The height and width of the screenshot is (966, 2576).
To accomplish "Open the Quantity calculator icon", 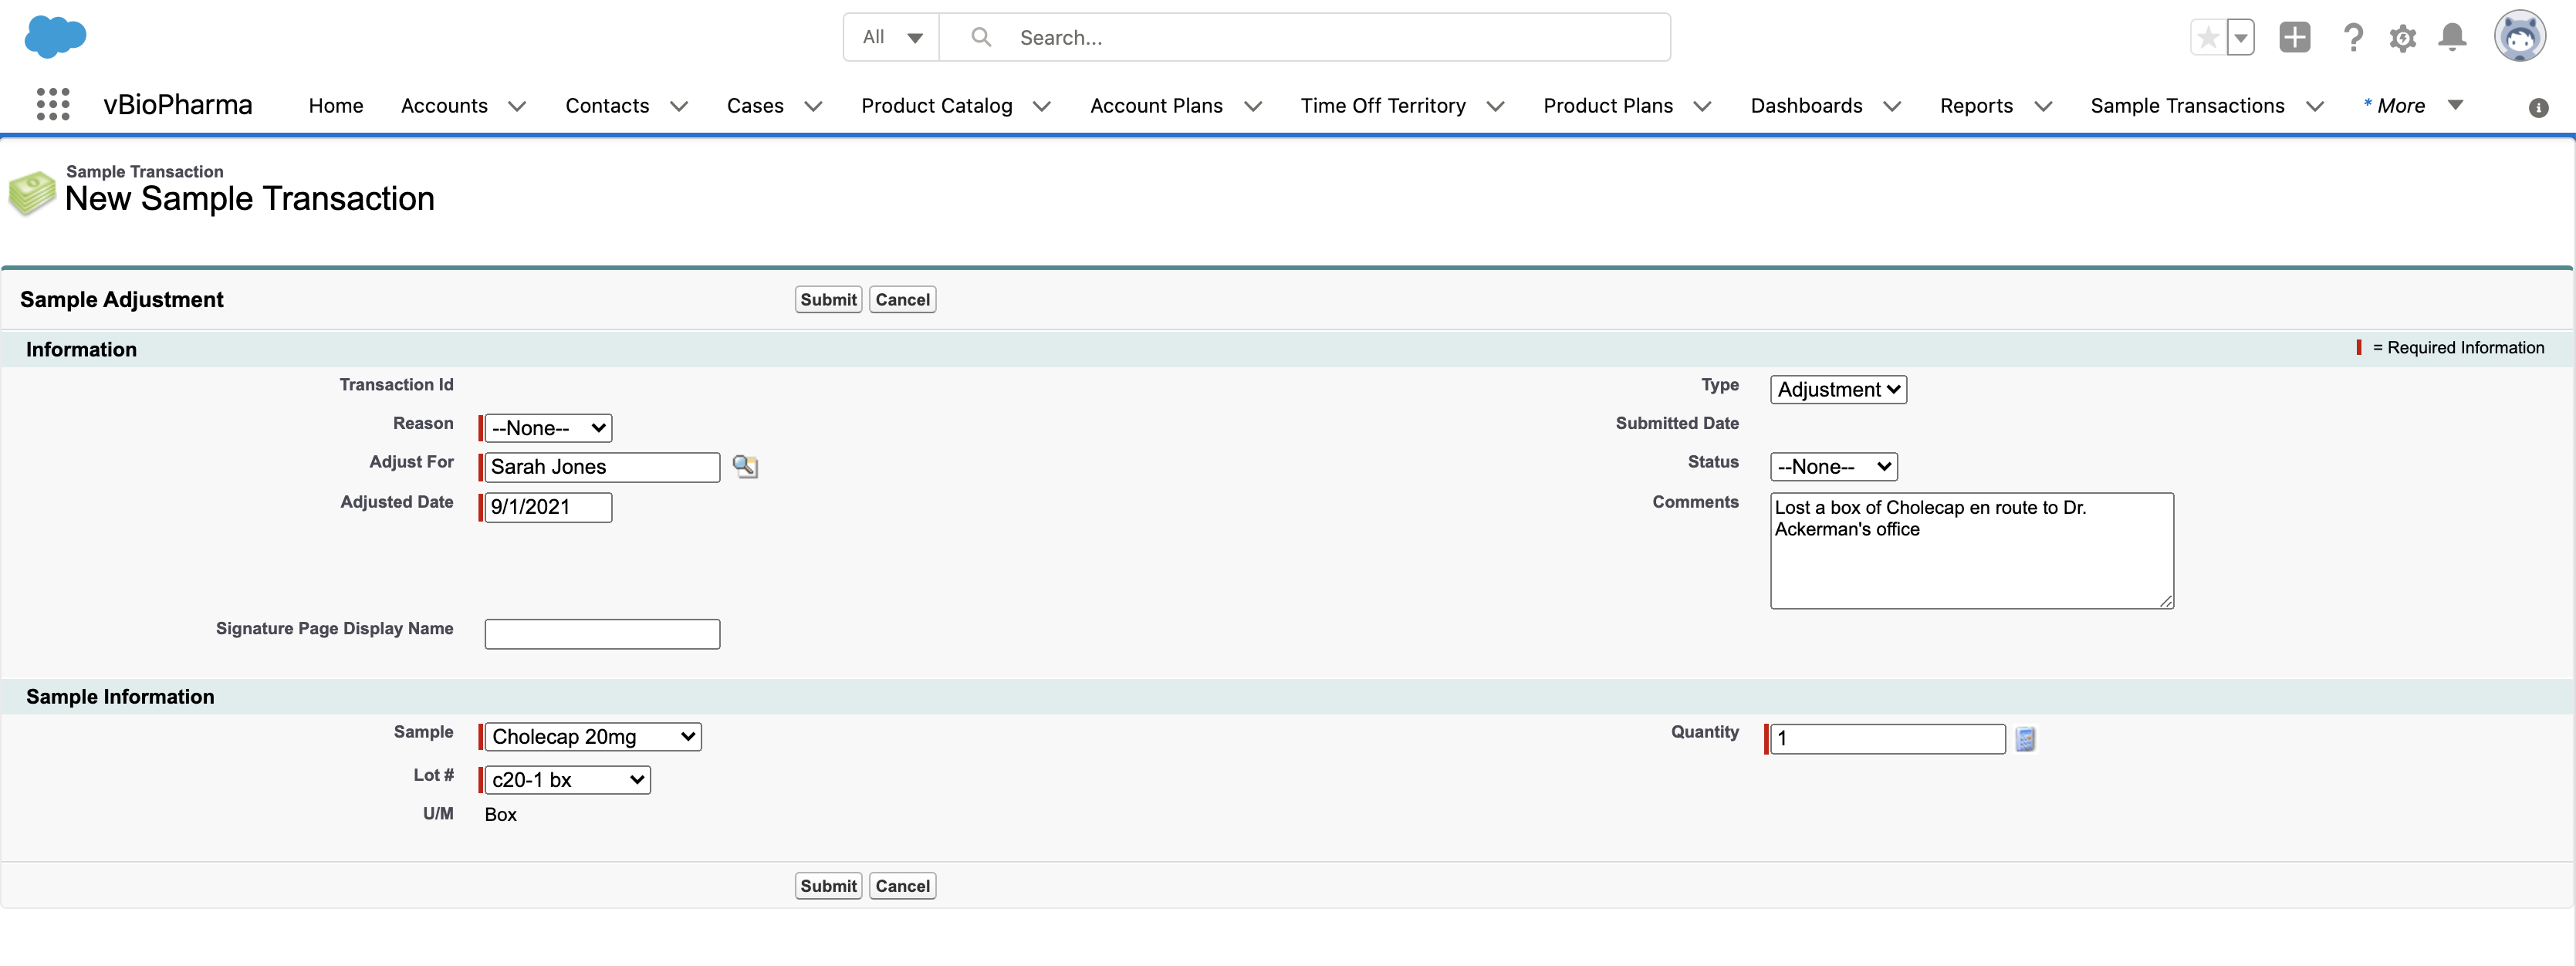I will coord(2025,739).
